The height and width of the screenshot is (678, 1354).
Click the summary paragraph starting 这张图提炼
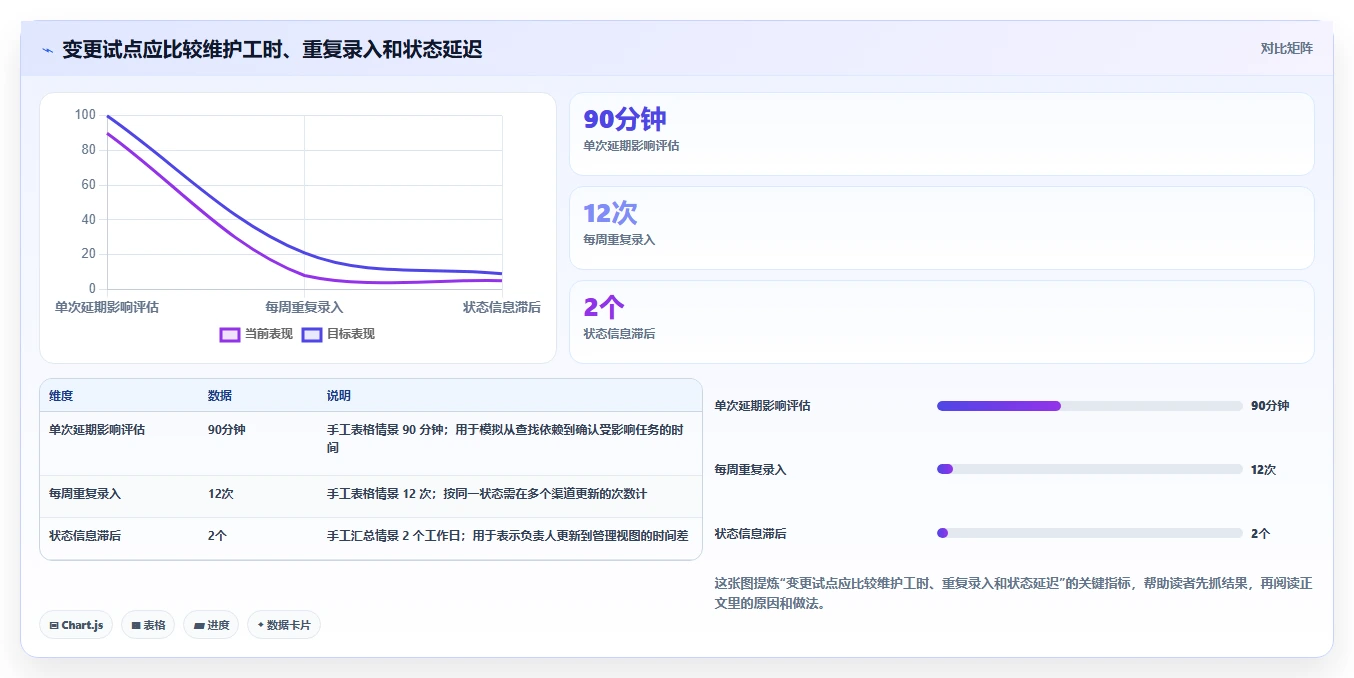pyautogui.click(x=1013, y=593)
